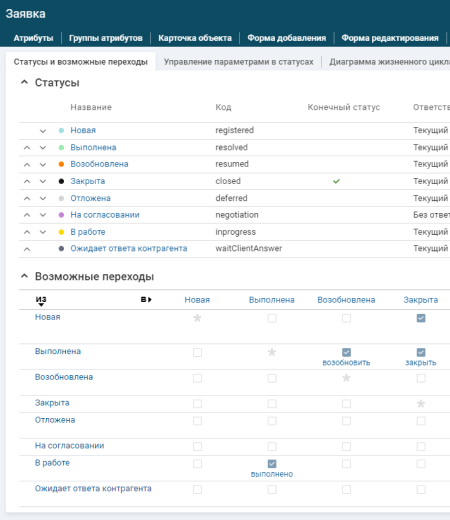Click star in Выполнена to Выполнена cell

pyautogui.click(x=272, y=352)
